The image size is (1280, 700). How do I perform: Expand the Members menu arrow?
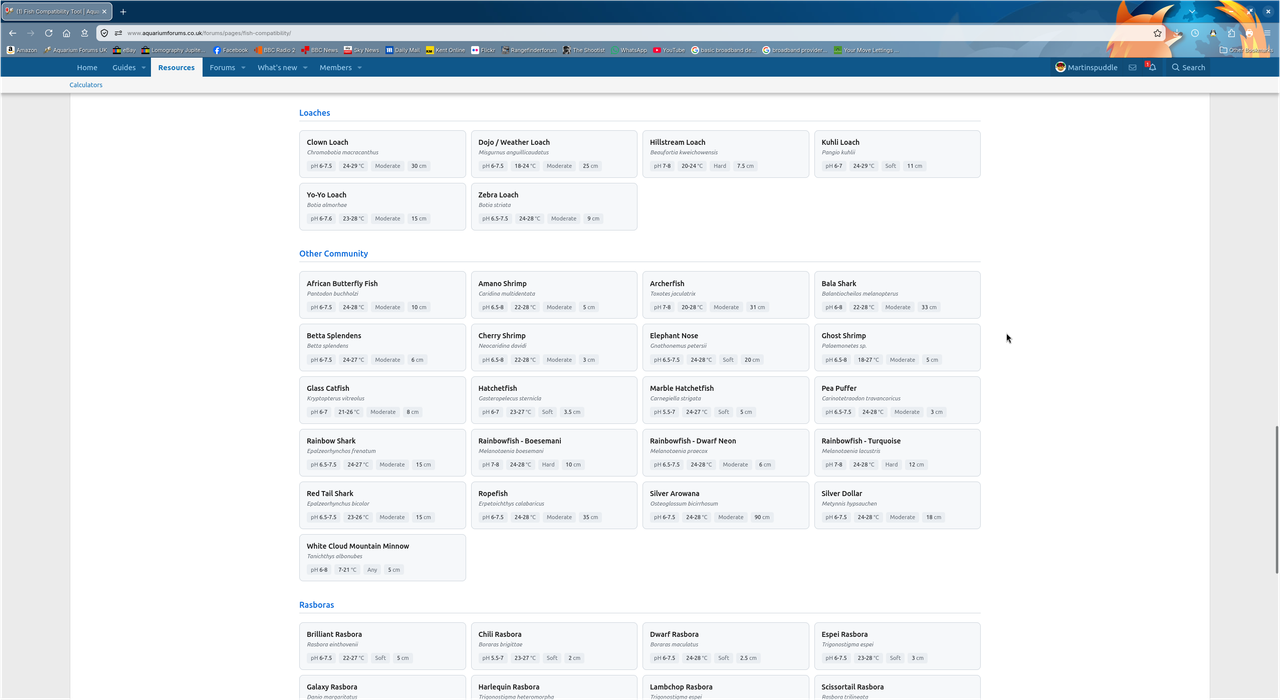(359, 68)
